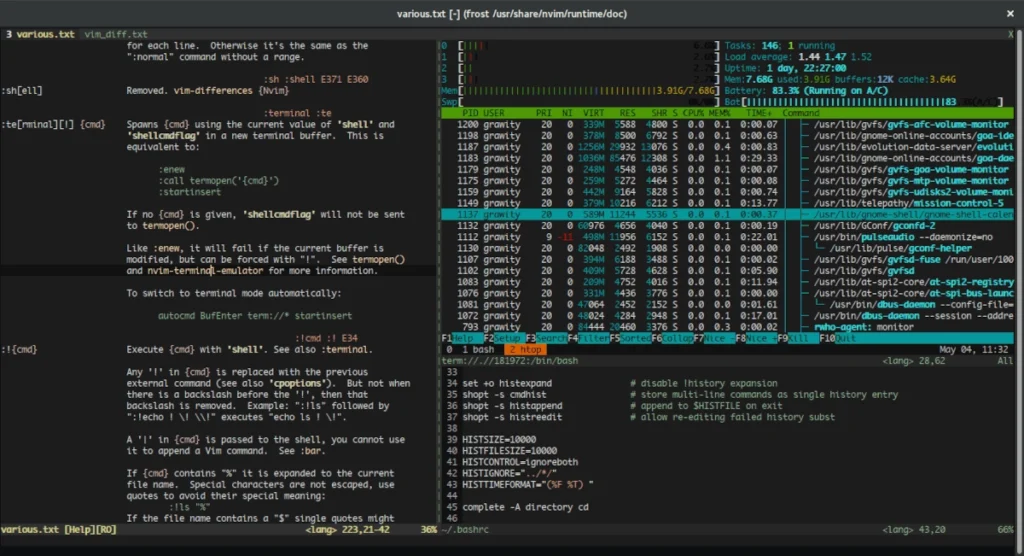
Task: Click F7 Nice - in htop
Action: [x=714, y=338]
